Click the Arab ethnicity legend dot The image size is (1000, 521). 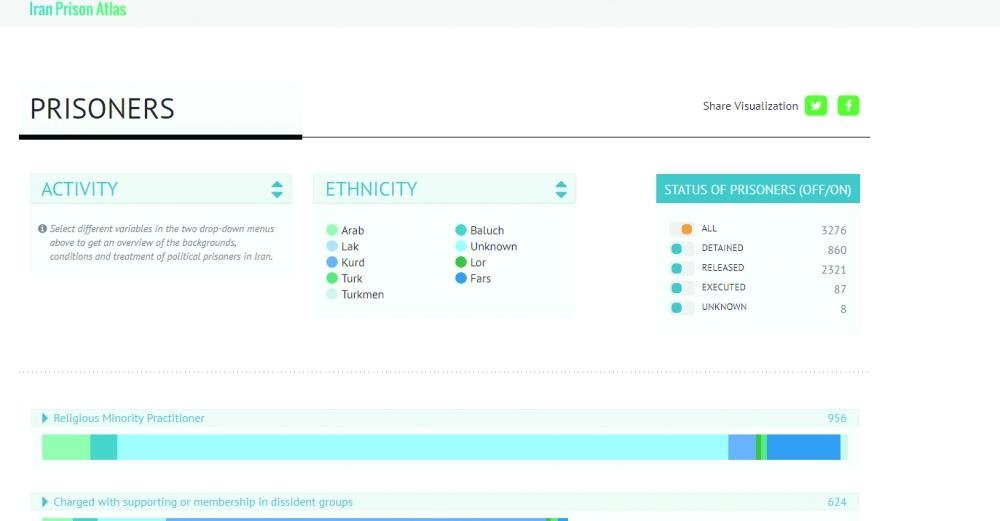point(332,231)
